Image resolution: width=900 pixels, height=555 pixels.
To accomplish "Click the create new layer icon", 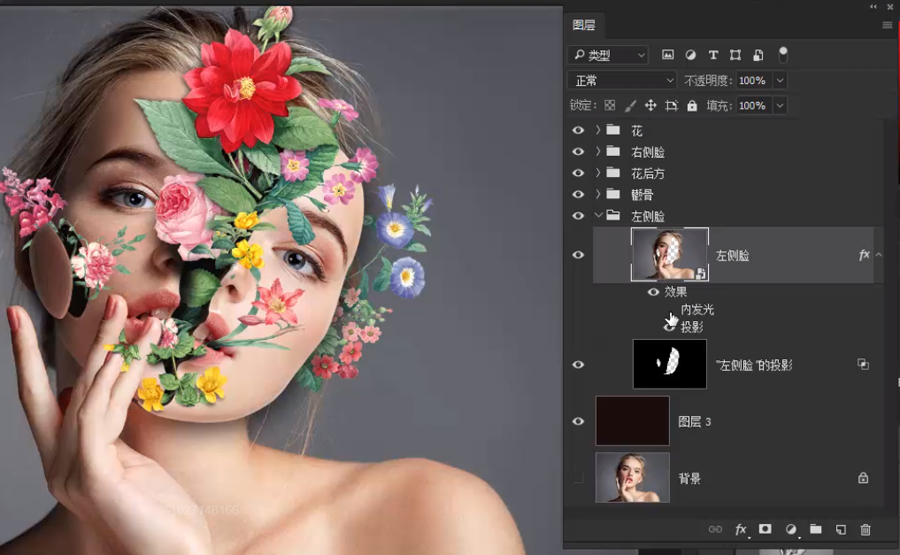I will click(841, 529).
